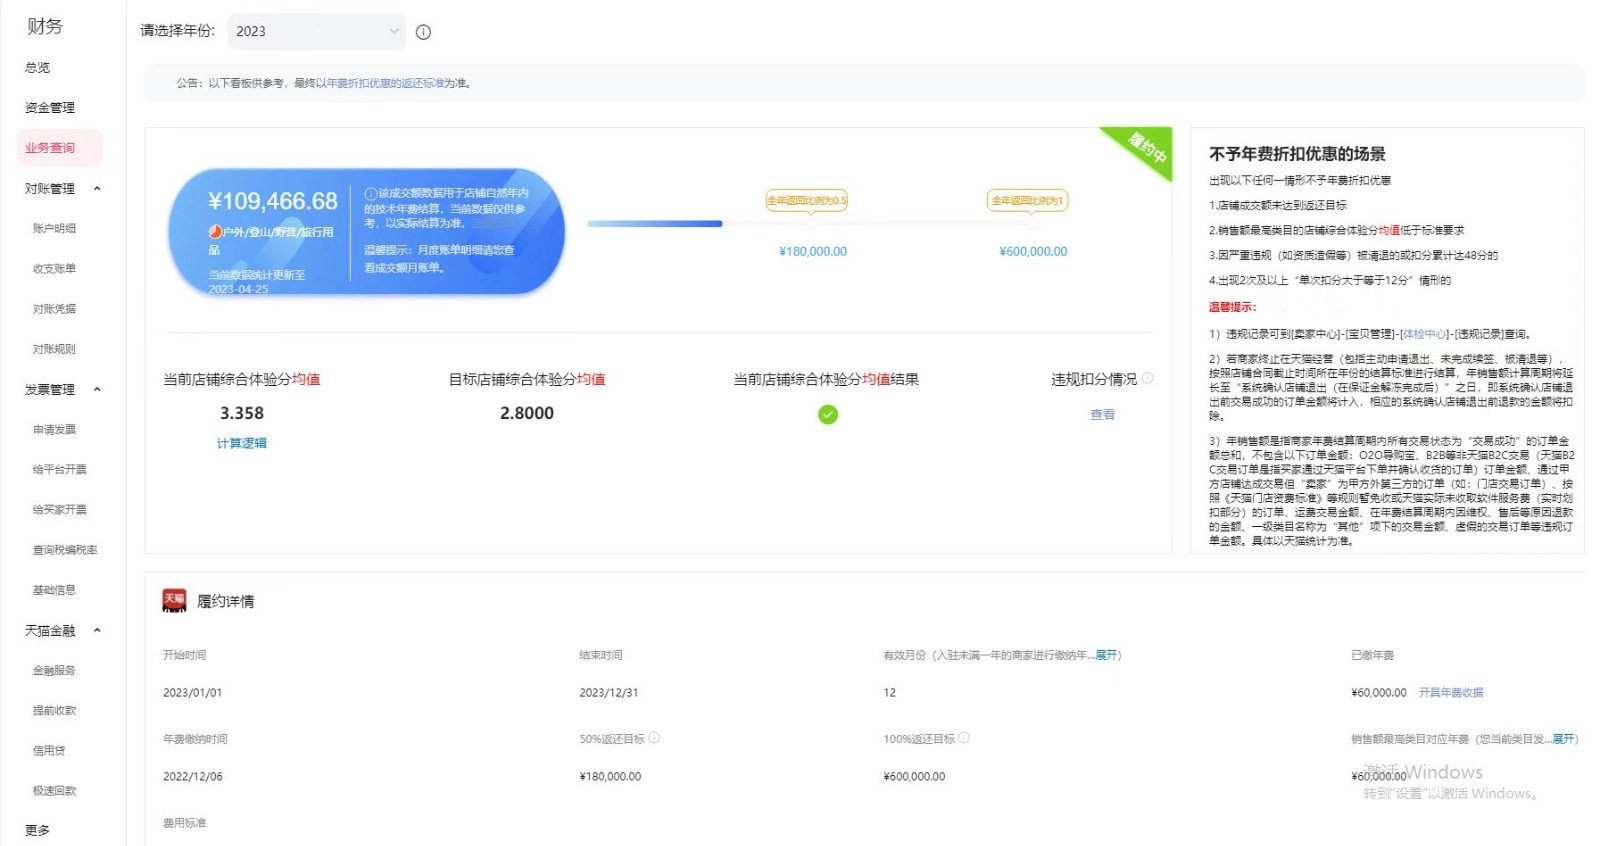Click 查看 under 违规扣分情况
Viewport: 1600px width, 846px height.
(x=1102, y=414)
